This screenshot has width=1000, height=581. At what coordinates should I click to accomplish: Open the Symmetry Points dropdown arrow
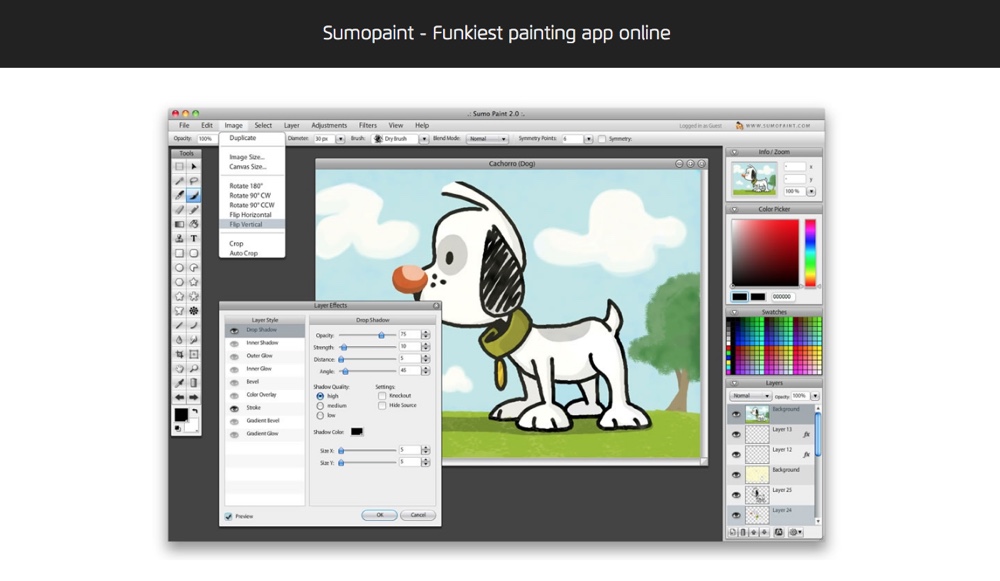click(588, 138)
